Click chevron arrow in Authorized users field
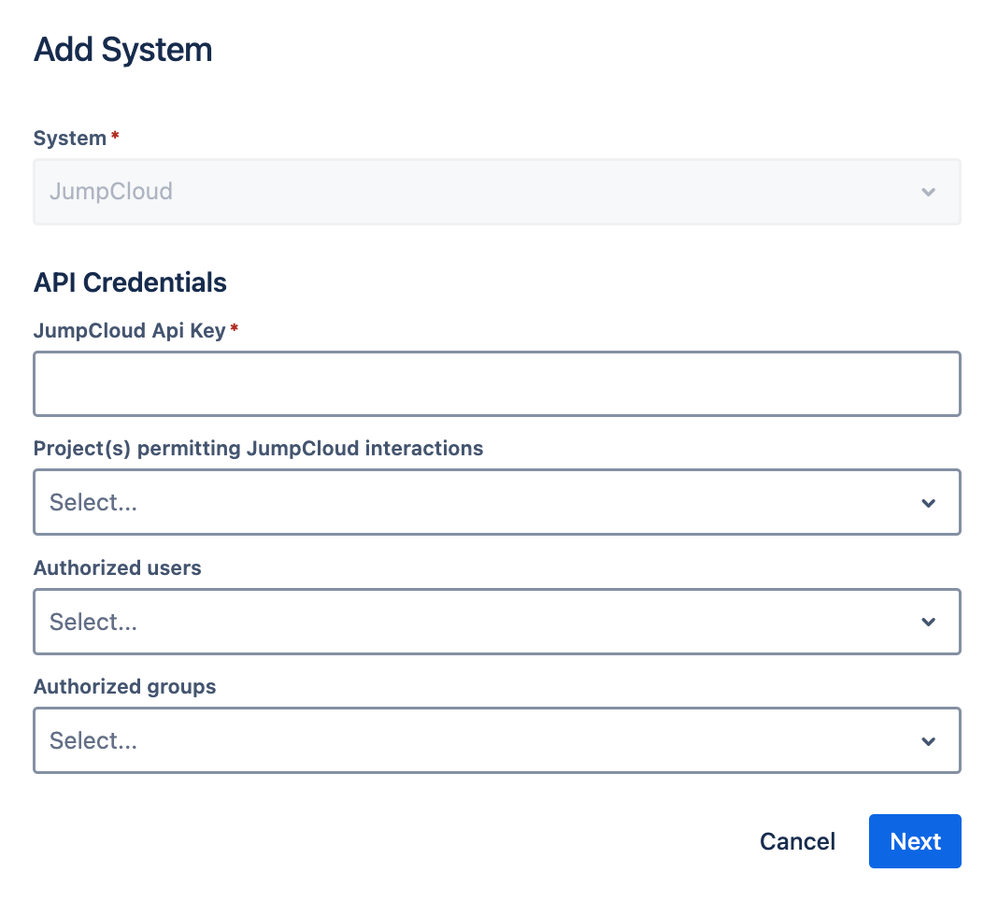This screenshot has height=905, width=998. 929,622
